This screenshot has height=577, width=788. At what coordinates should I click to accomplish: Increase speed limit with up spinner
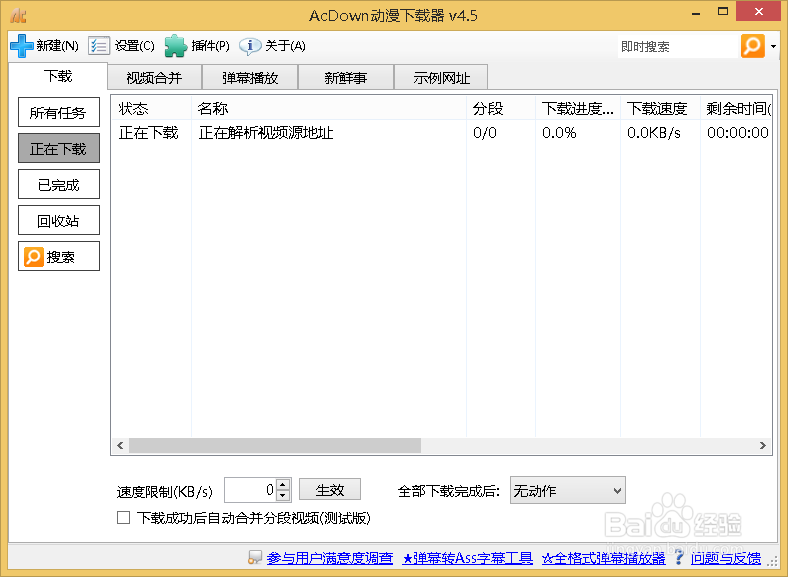[x=283, y=485]
